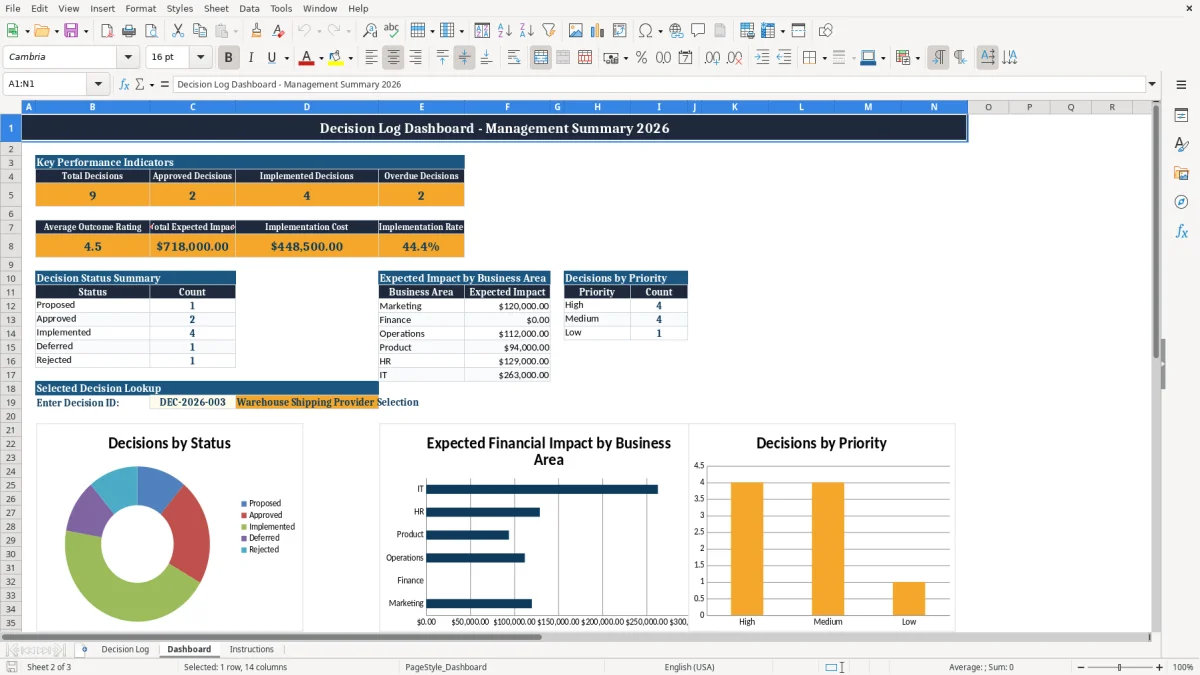Click the Format as Date icon
The height and width of the screenshot is (675, 1200).
[685, 58]
